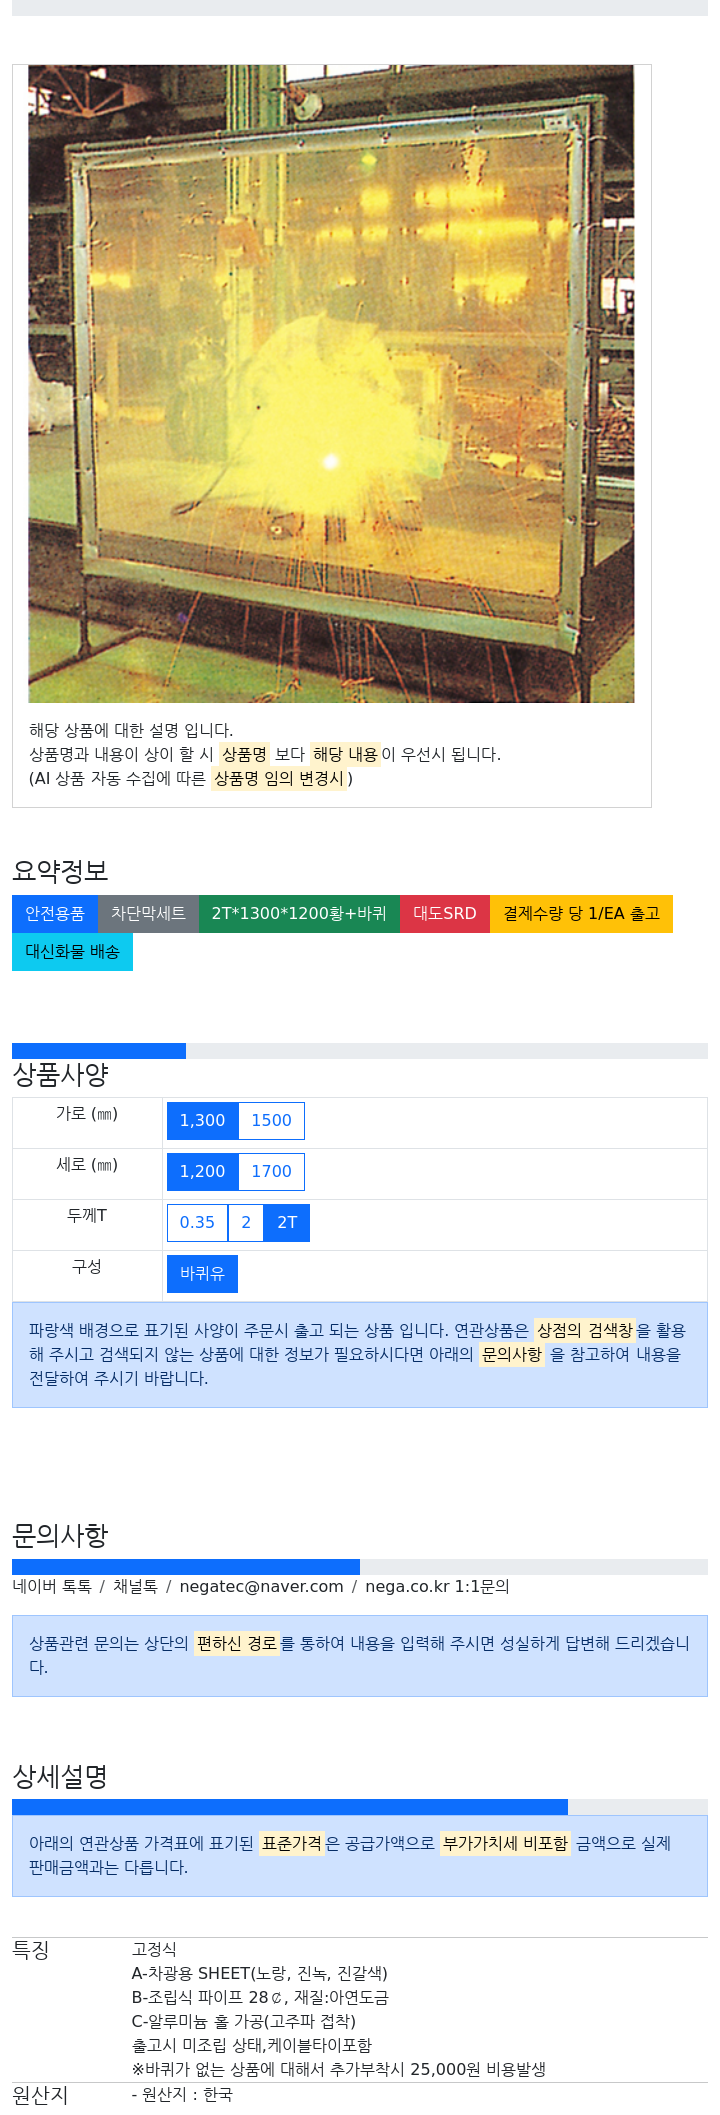This screenshot has width=720, height=2115.
Task: Click the 결제수량 당 1/EA 출고 tag
Action: pyautogui.click(x=581, y=914)
